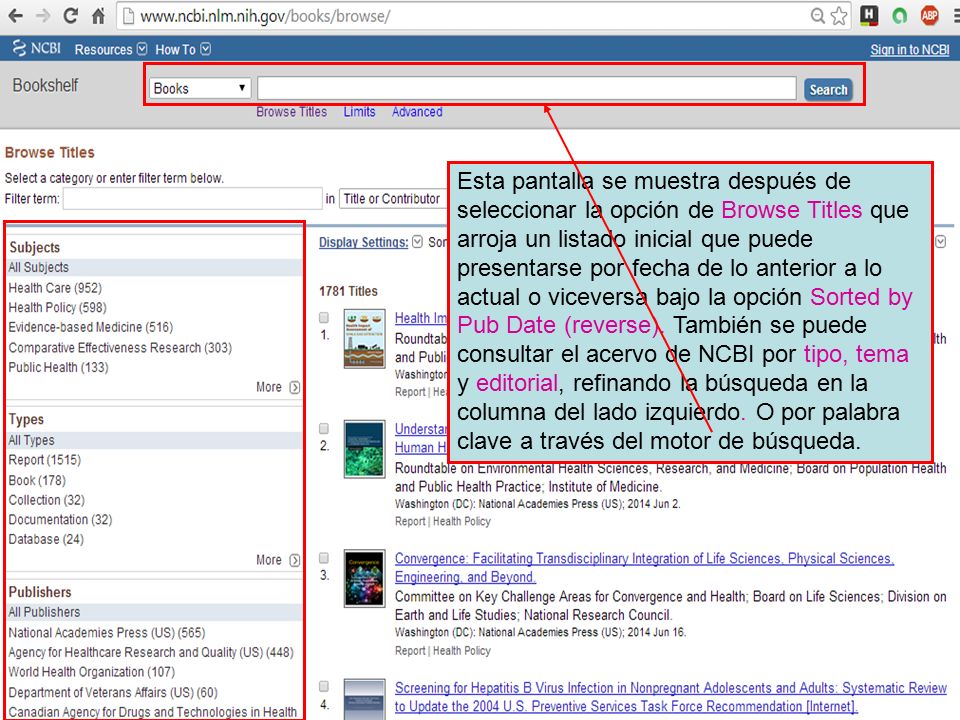This screenshot has width=960, height=720.
Task: Check the box for title 4
Action: point(324,686)
